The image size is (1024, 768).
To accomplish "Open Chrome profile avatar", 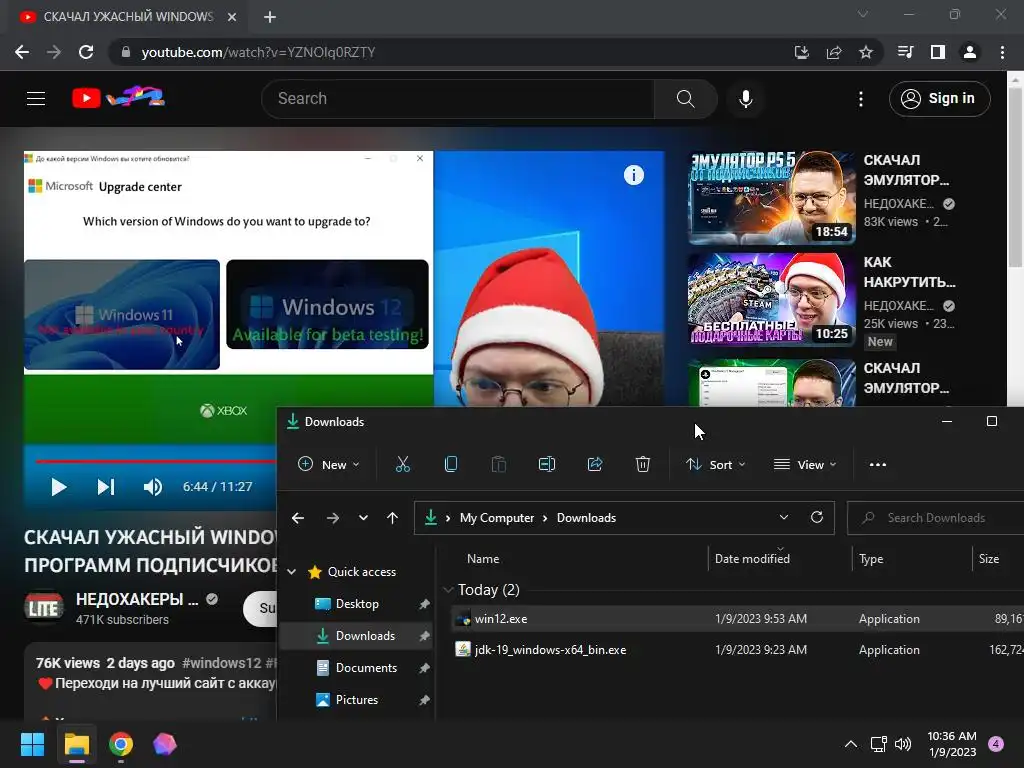I will tap(970, 52).
